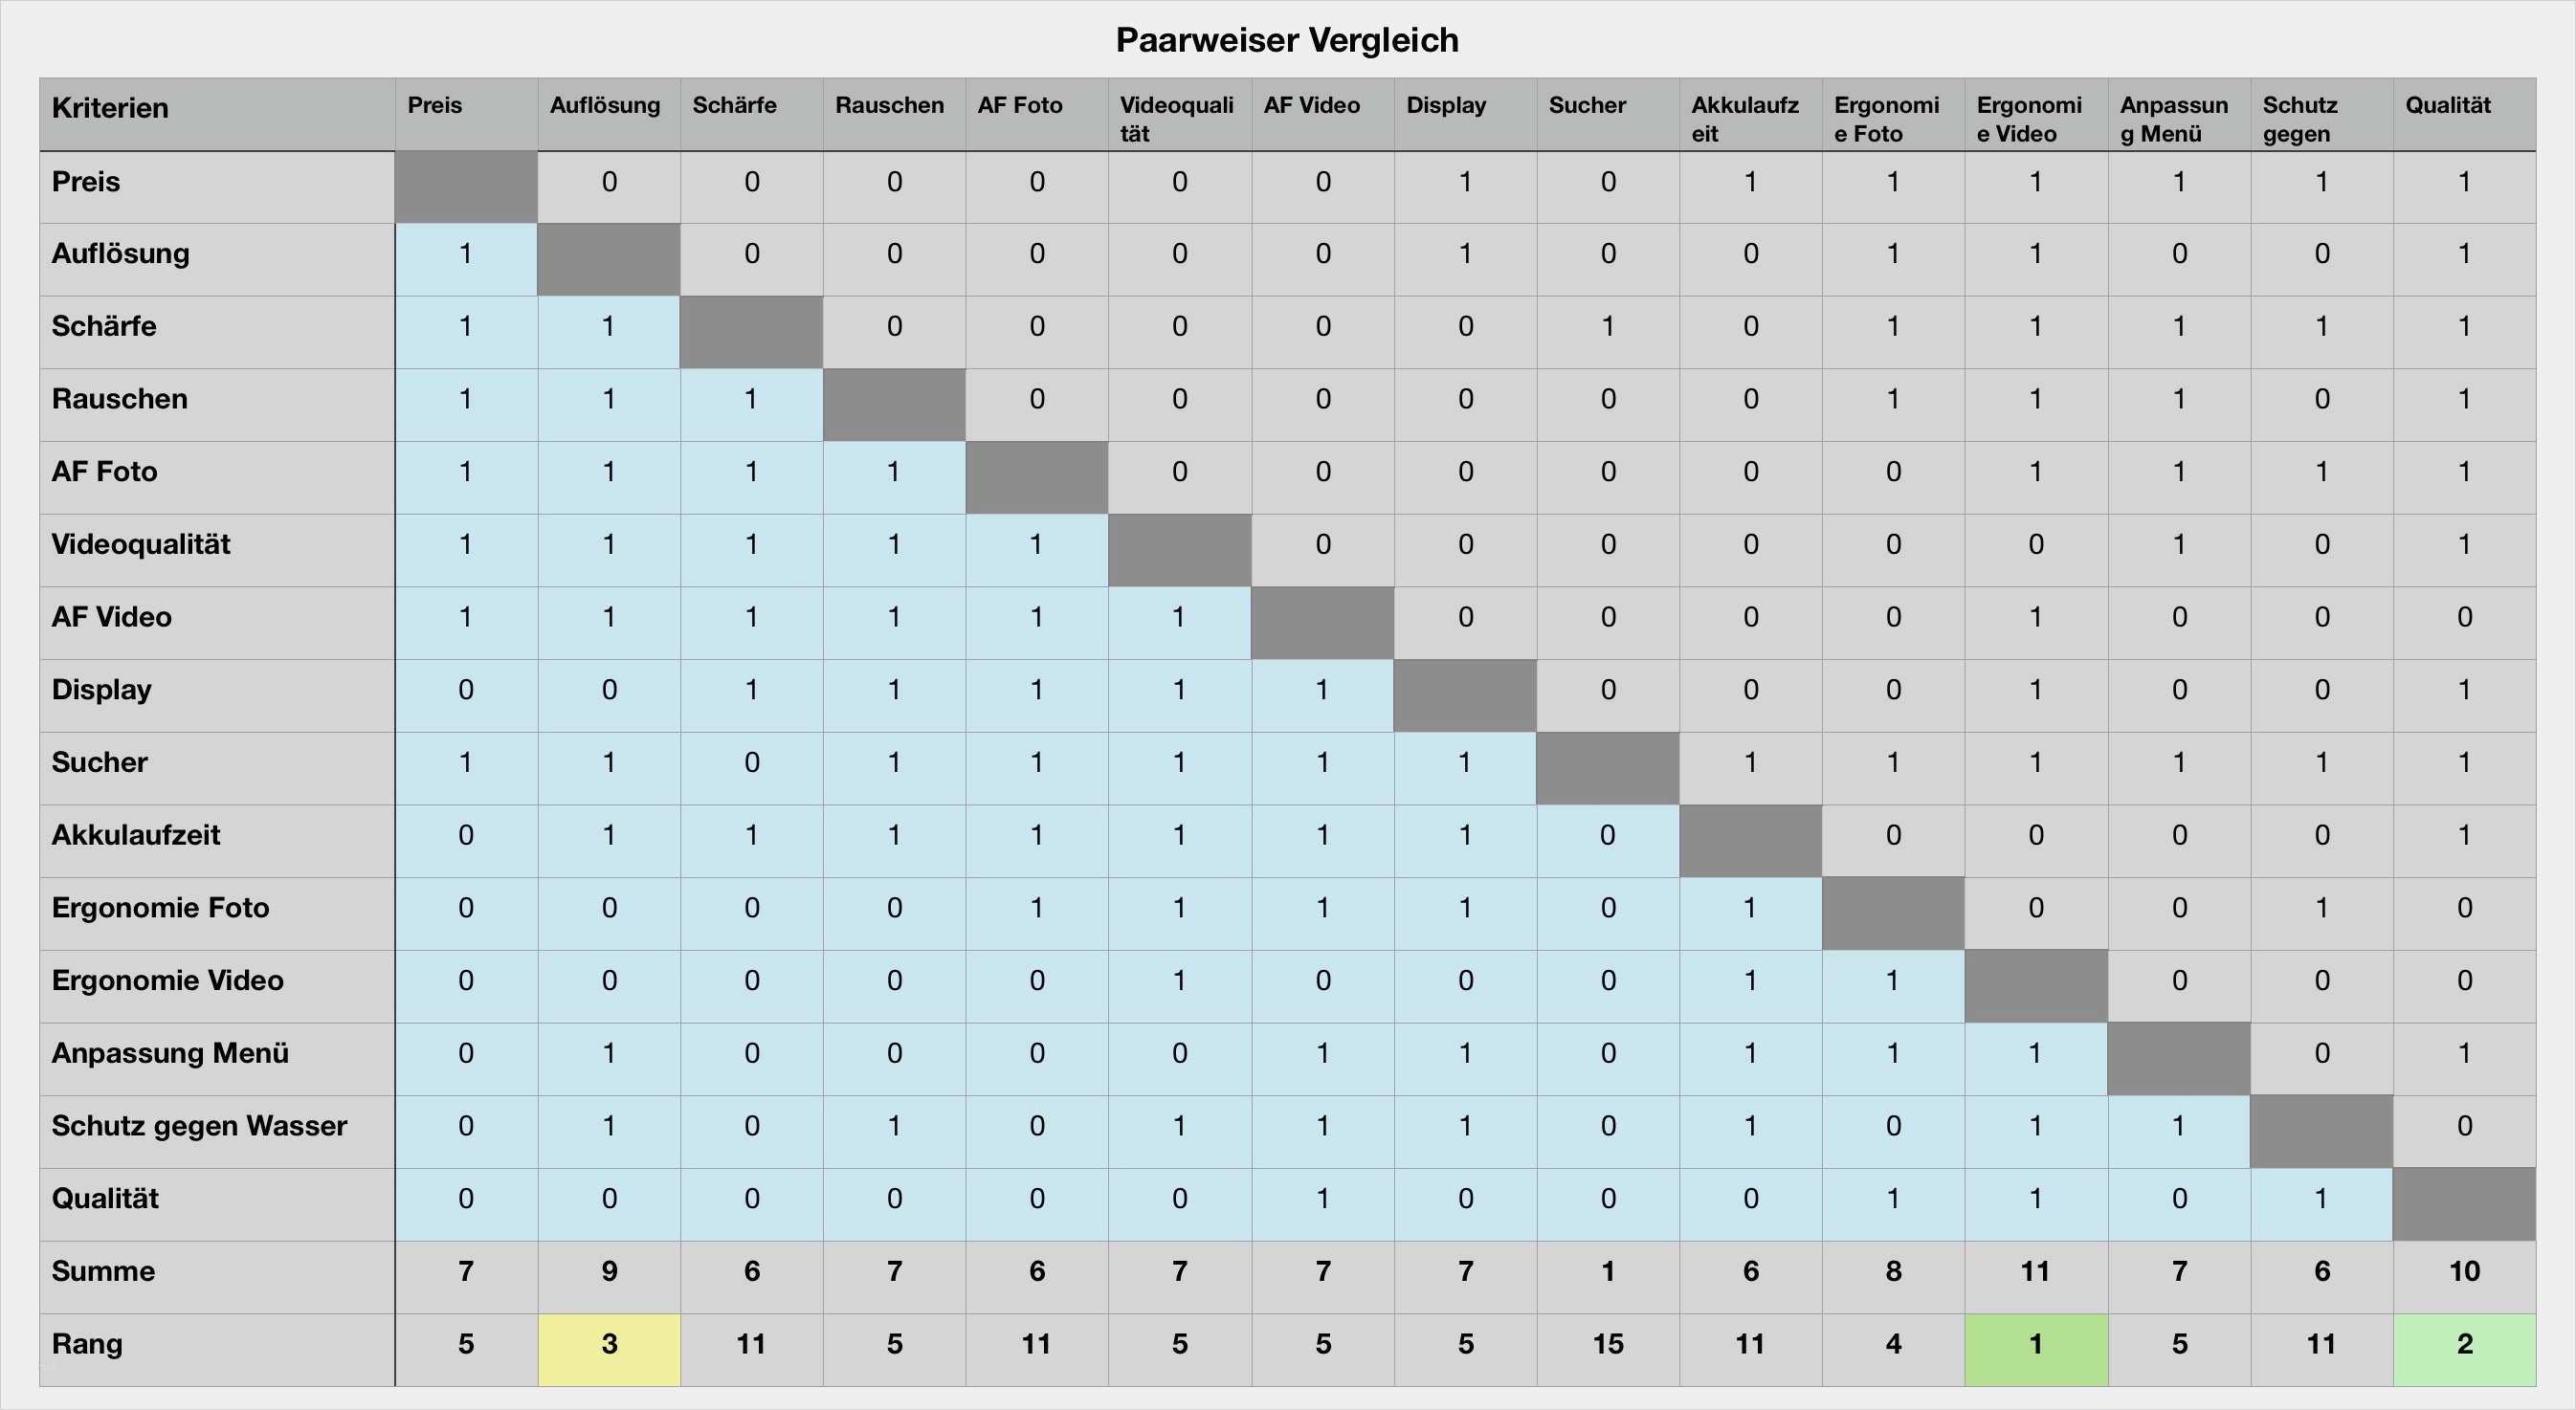Select the green Rang cell showing 1
Image resolution: width=2576 pixels, height=1410 pixels.
[x=2035, y=1344]
